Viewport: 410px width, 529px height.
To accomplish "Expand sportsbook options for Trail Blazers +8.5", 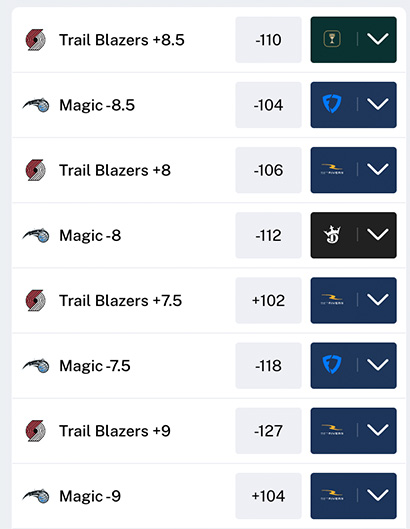I will 378,39.
